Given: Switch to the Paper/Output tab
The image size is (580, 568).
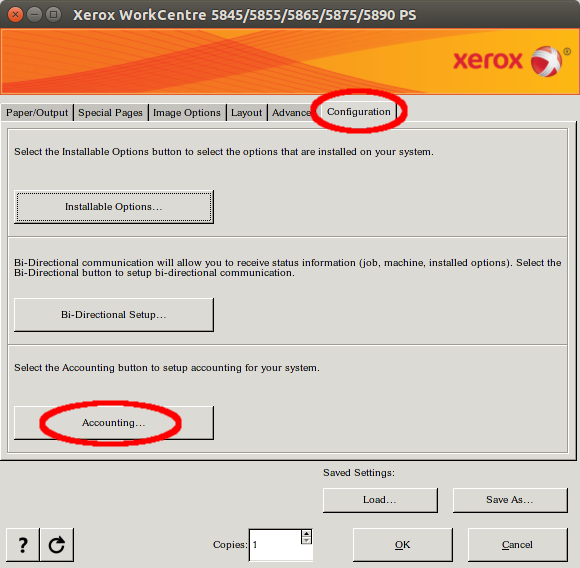Looking at the screenshot, I should (37, 112).
